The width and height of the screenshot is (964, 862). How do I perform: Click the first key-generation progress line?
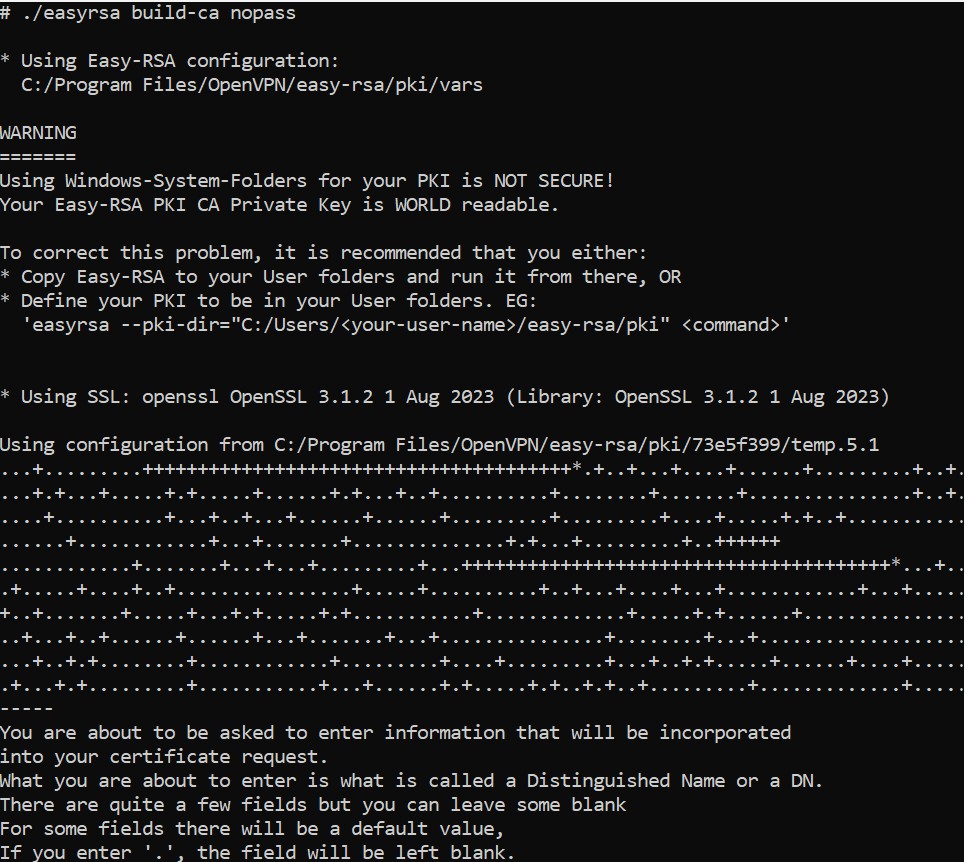[482, 469]
